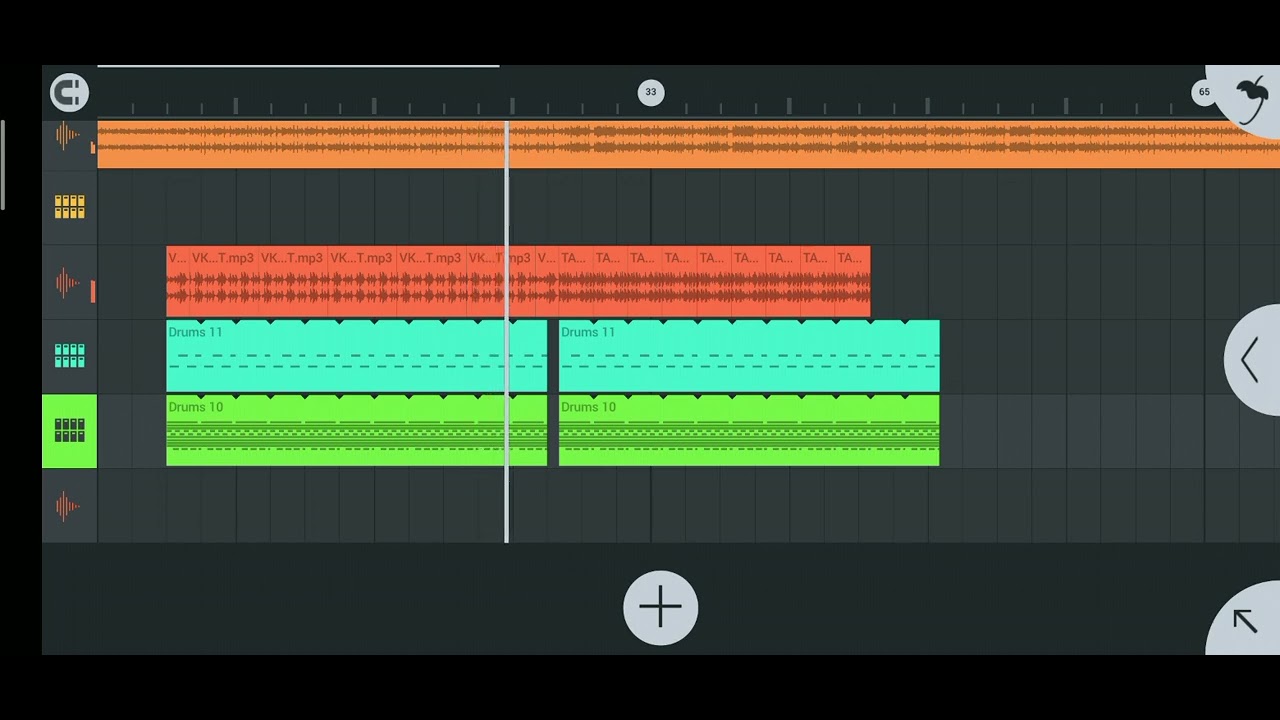
Task: Jump to bar 65 timeline marker
Action: [1204, 92]
